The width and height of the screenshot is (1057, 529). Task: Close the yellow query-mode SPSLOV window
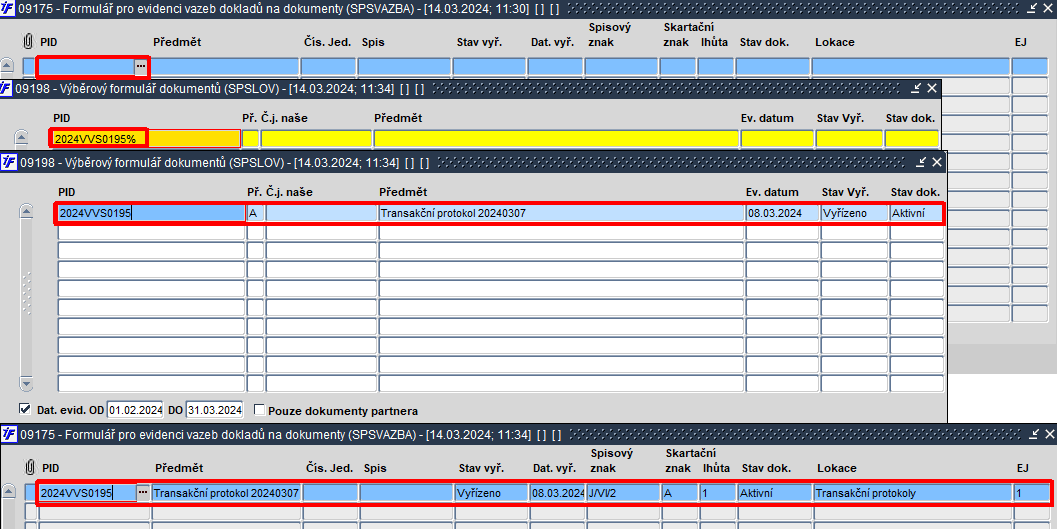932,88
